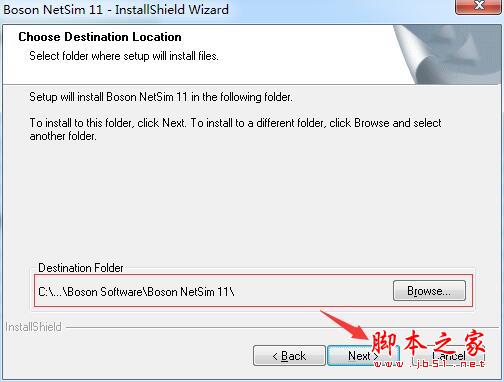Click the red Chinese watermark logo
504x382 pixels.
click(428, 343)
